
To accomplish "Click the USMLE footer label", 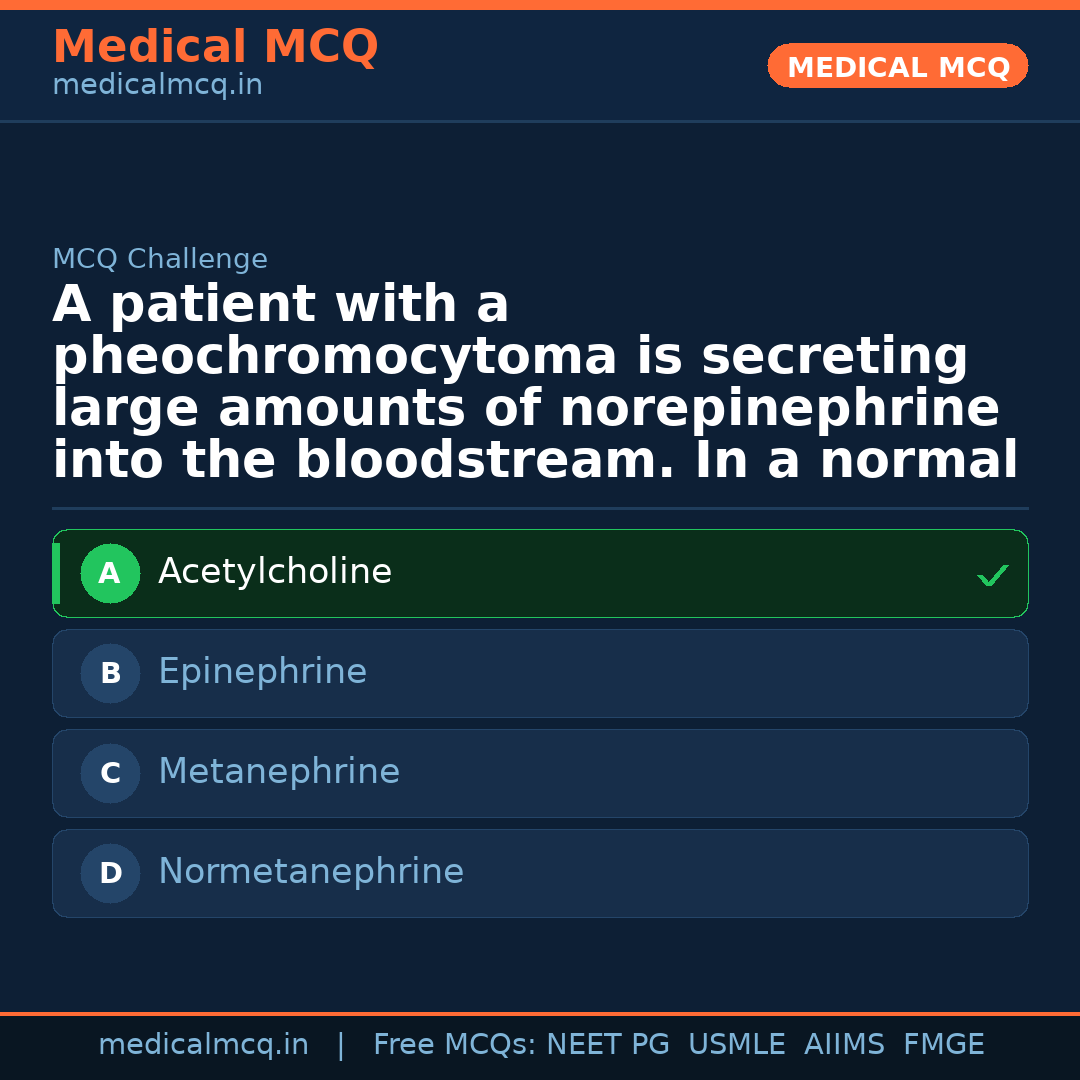I will pyautogui.click(x=736, y=1045).
